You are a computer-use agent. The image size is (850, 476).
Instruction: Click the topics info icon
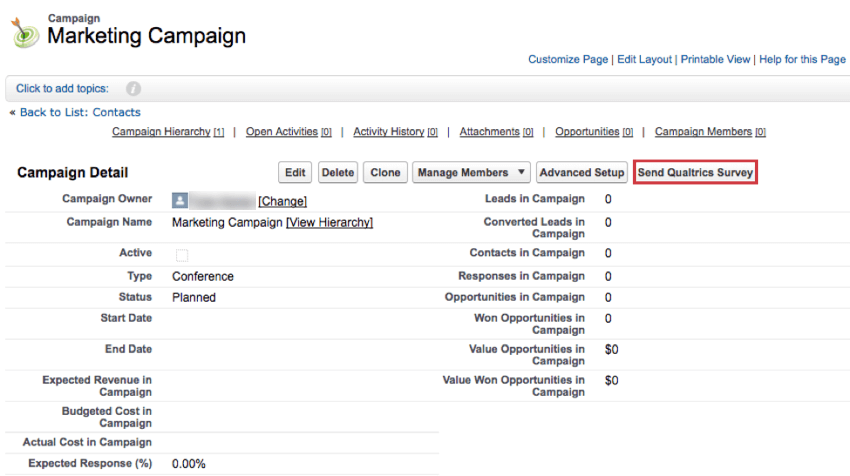tap(133, 89)
